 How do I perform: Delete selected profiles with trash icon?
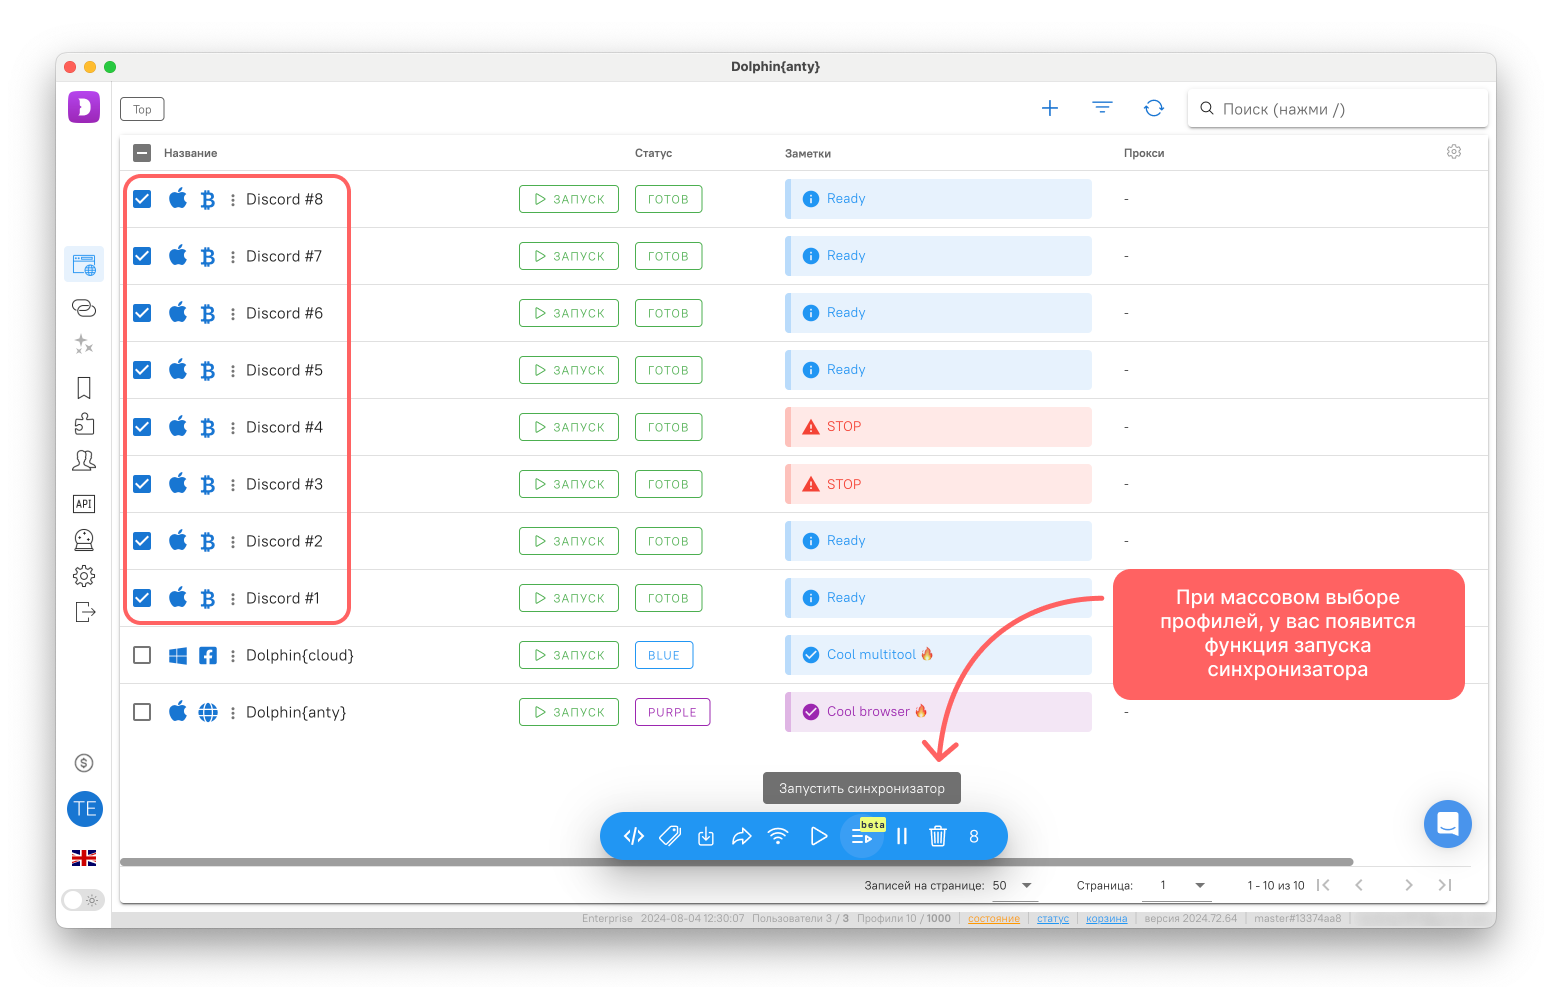(938, 836)
